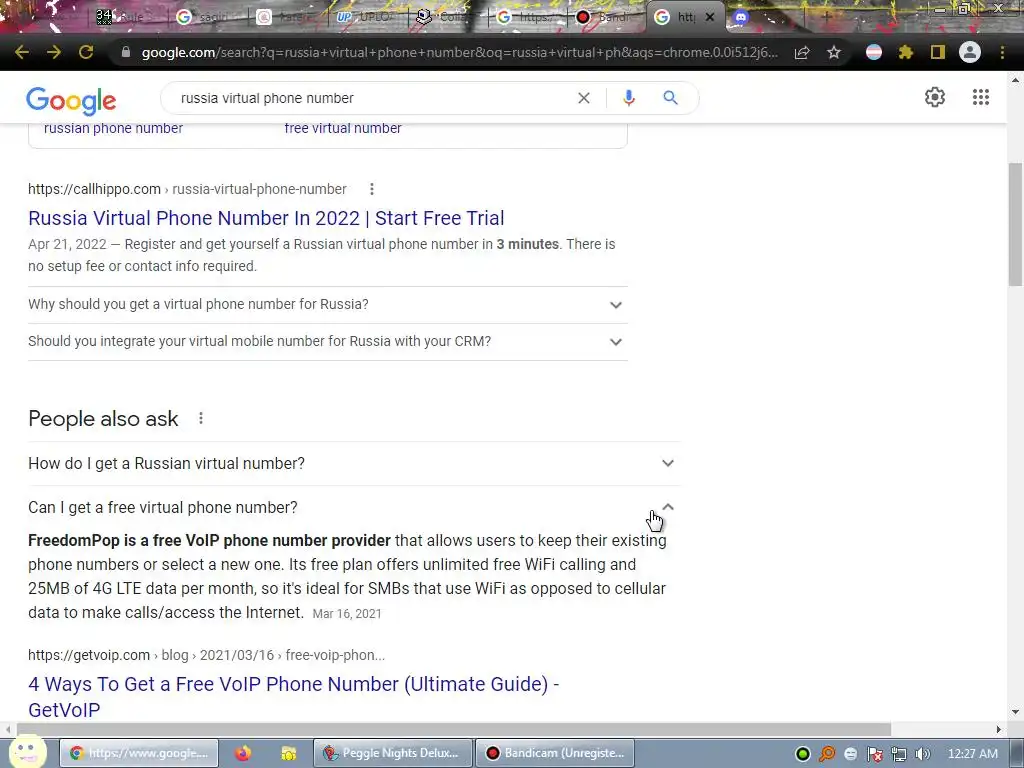Submit search with magnifier icon
The width and height of the screenshot is (1024, 768).
click(x=670, y=98)
